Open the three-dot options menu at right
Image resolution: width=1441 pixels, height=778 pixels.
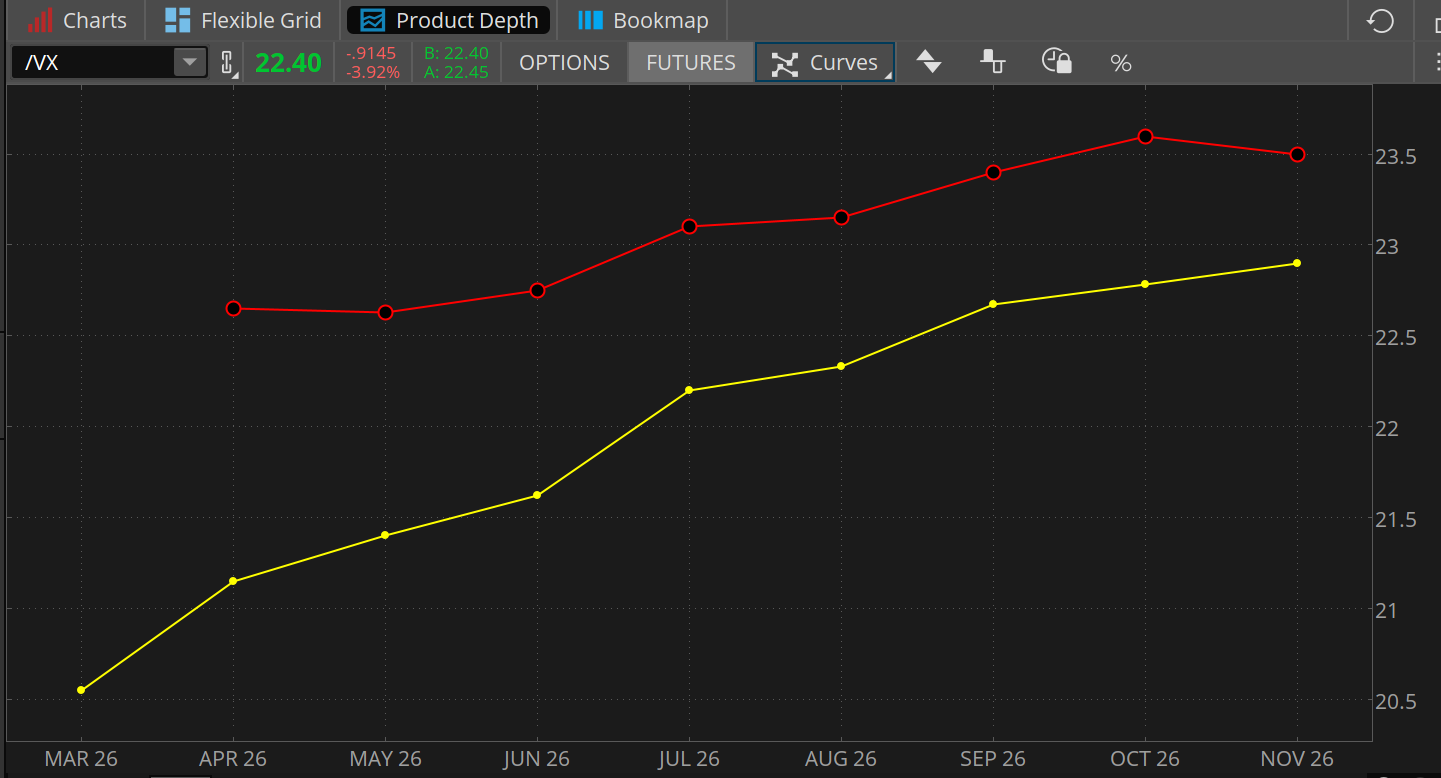[x=1434, y=63]
